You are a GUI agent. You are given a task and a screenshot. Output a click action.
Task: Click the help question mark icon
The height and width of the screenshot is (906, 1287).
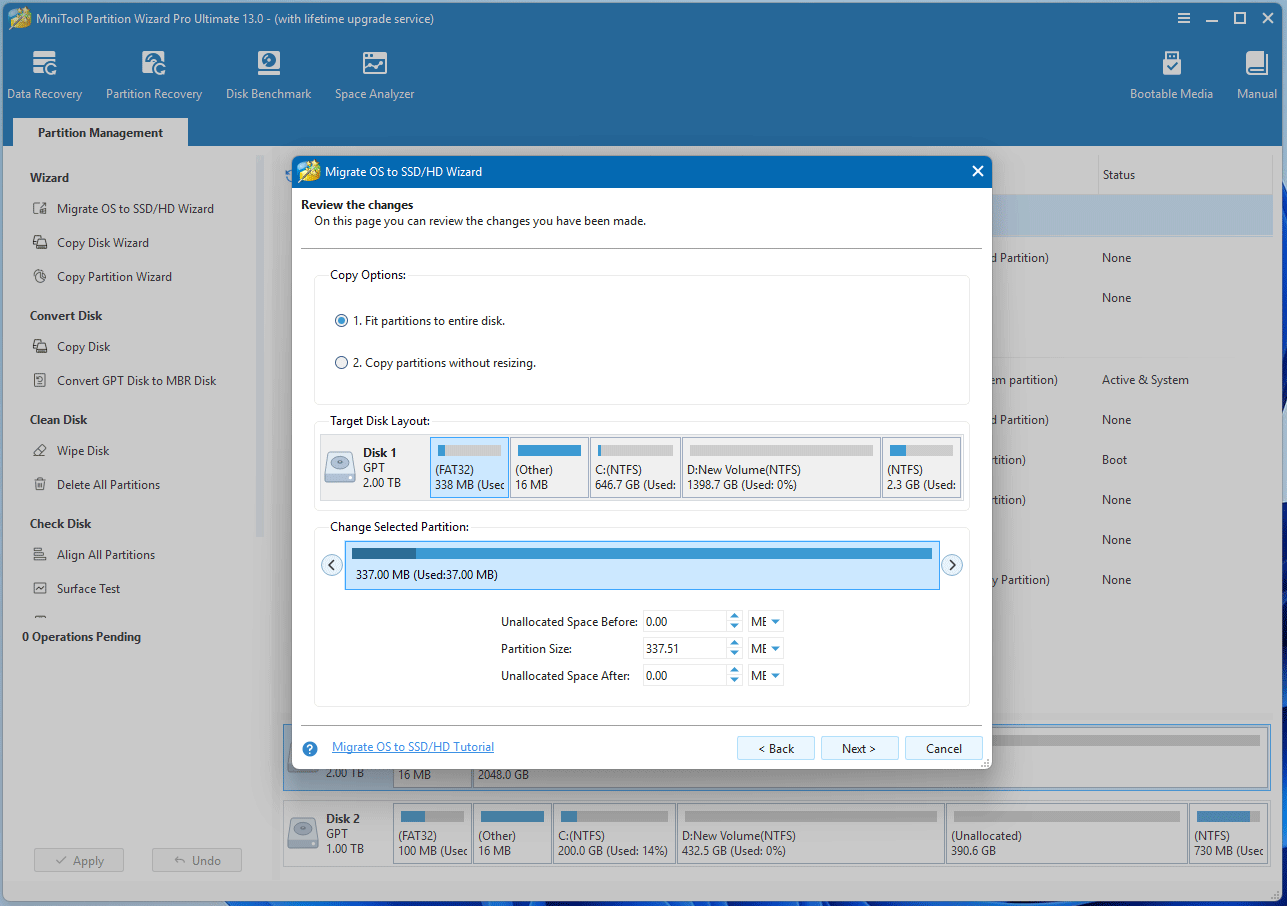(310, 748)
